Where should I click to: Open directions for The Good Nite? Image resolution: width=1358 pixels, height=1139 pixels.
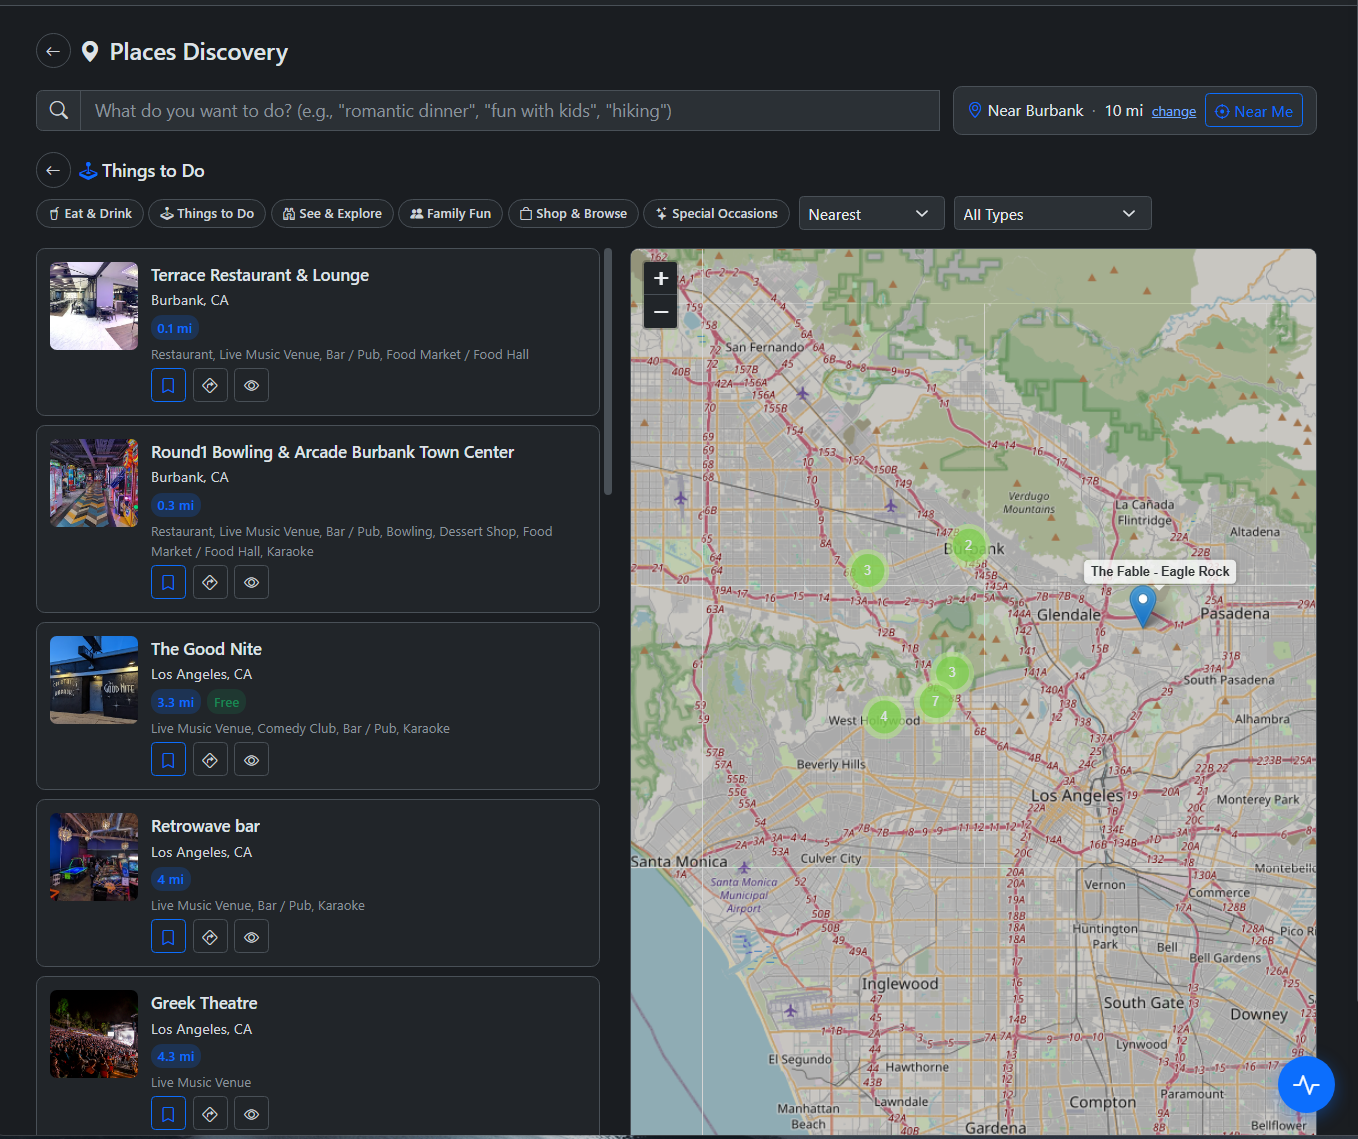pyautogui.click(x=210, y=760)
